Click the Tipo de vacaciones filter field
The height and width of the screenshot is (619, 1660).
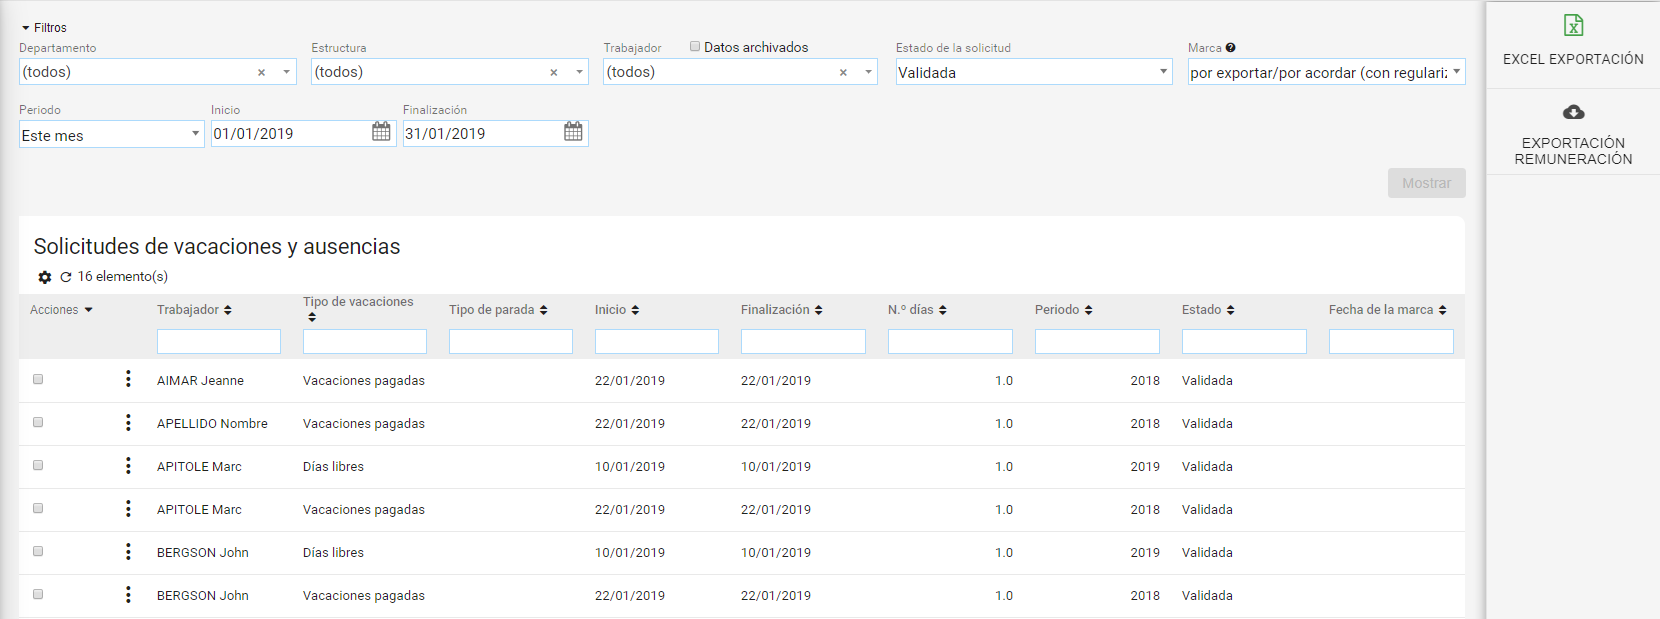[x=365, y=341]
